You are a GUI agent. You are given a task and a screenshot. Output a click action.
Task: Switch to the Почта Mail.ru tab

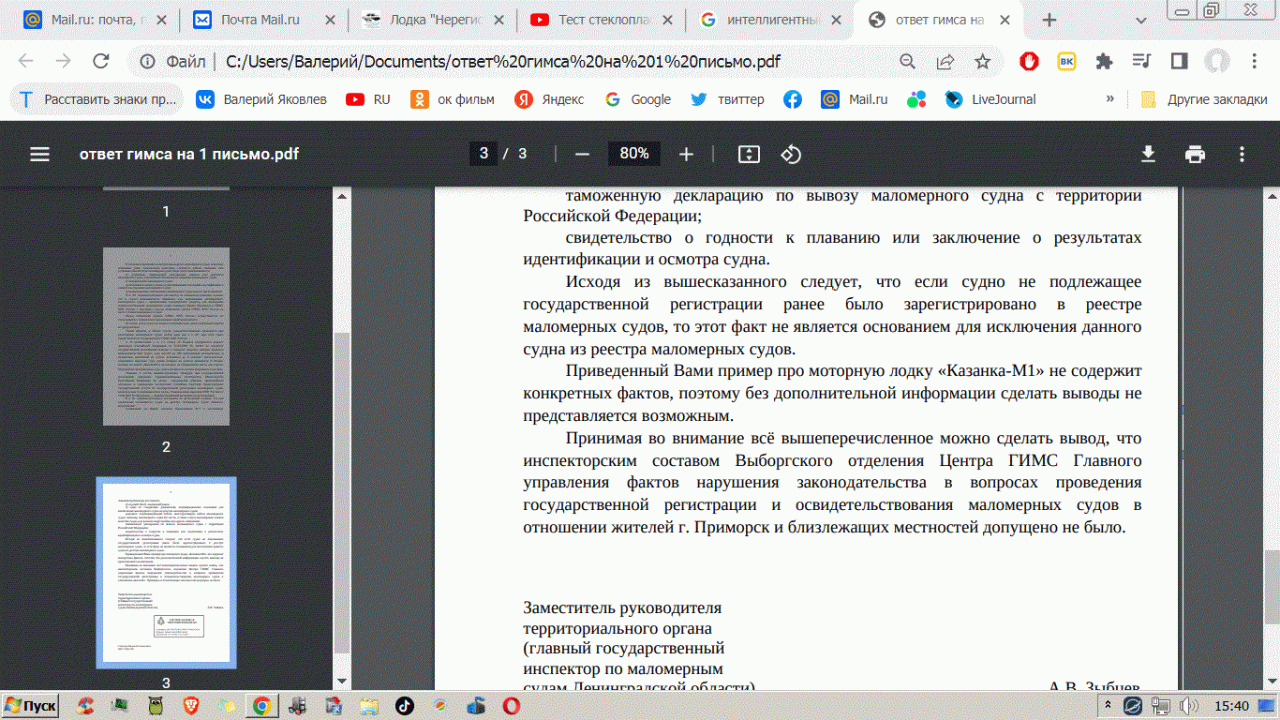(265, 20)
